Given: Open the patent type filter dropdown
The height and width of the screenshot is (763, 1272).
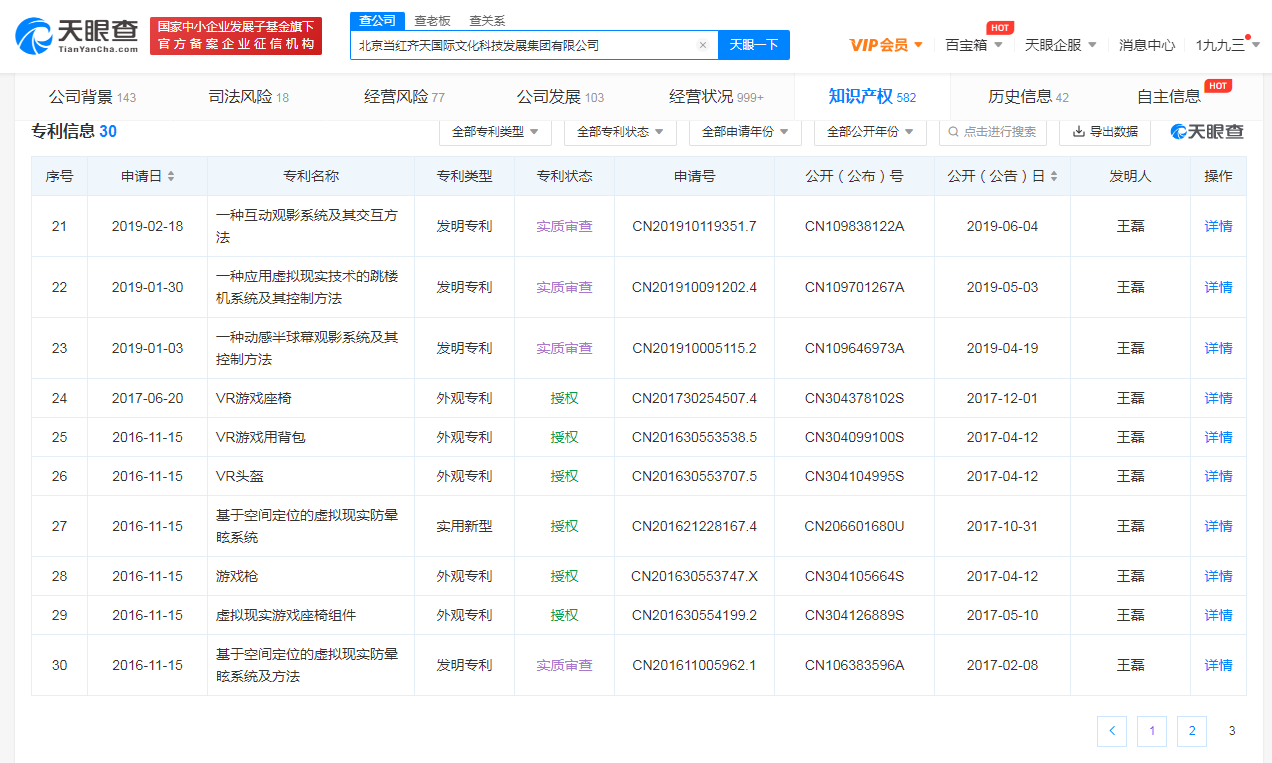Looking at the screenshot, I should coord(495,131).
